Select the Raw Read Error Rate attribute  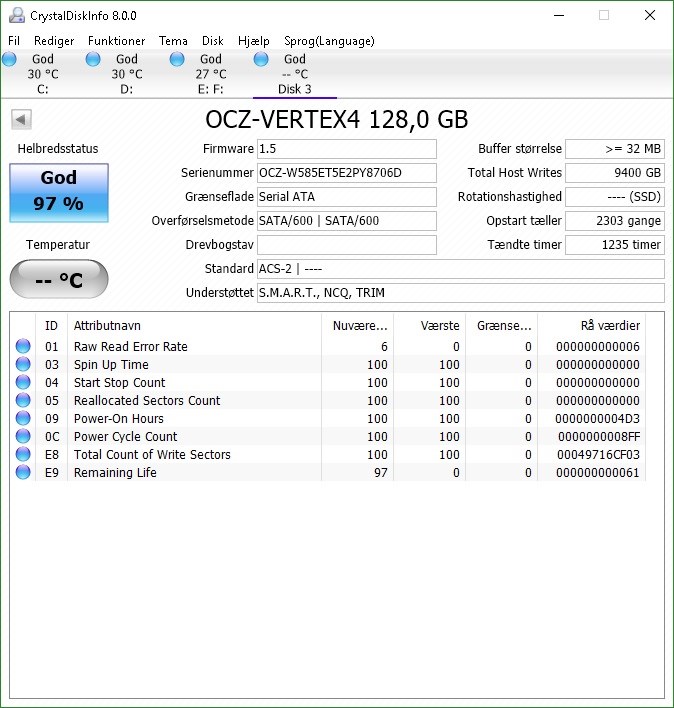coord(130,347)
